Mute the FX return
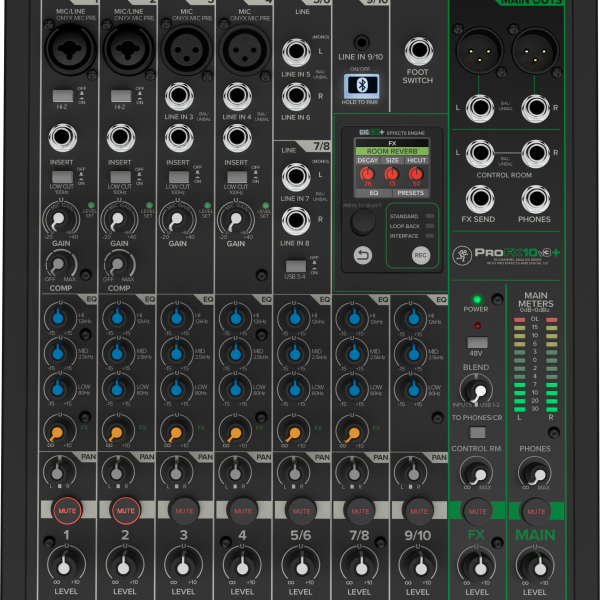The width and height of the screenshot is (600, 600). coord(478,511)
